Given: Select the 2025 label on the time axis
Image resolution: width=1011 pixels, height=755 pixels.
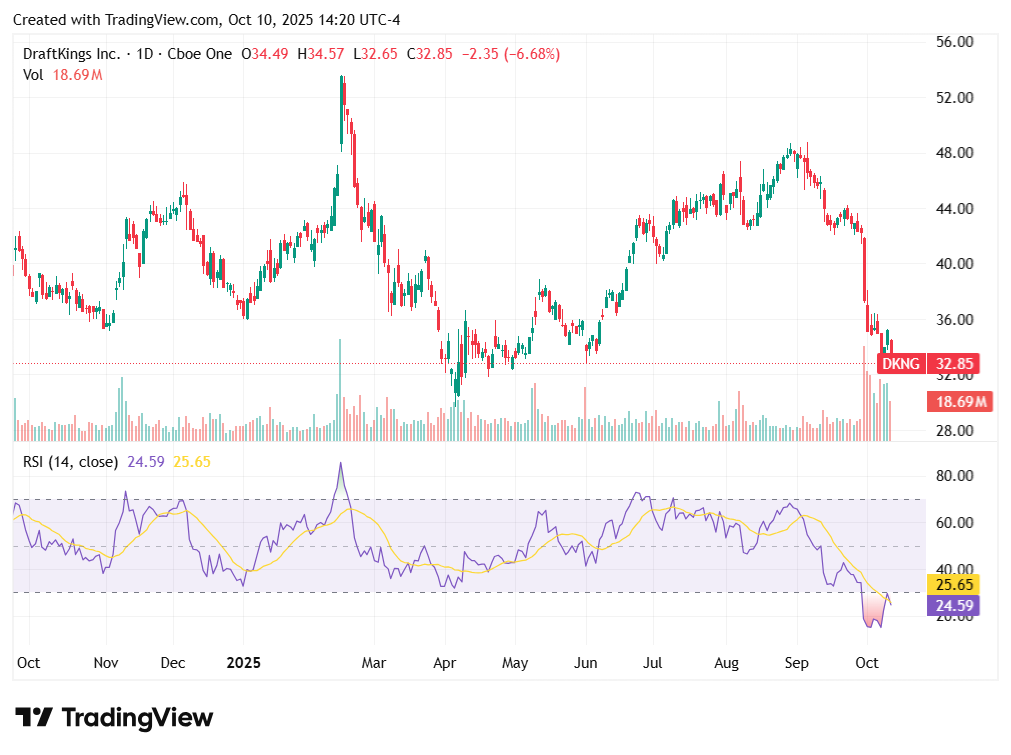Looking at the screenshot, I should pos(244,663).
